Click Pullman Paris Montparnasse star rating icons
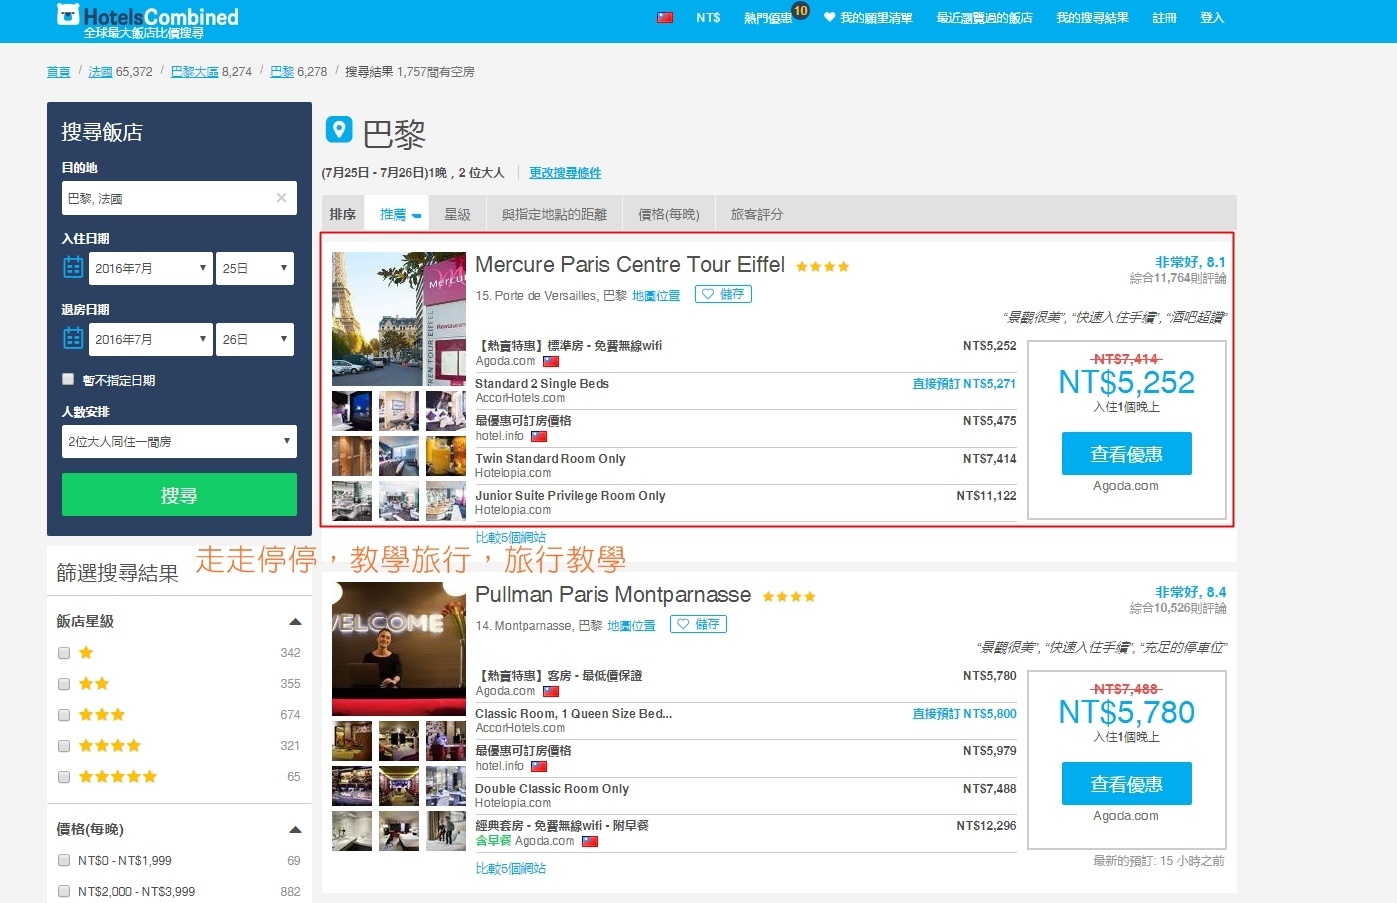 pos(789,596)
